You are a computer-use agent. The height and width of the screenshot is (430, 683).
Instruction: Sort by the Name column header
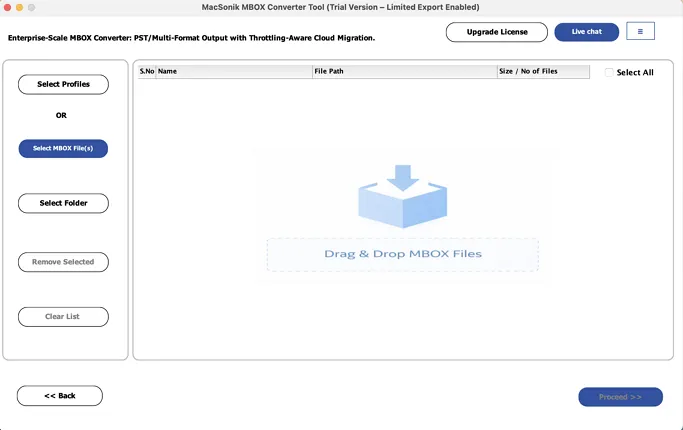click(234, 71)
